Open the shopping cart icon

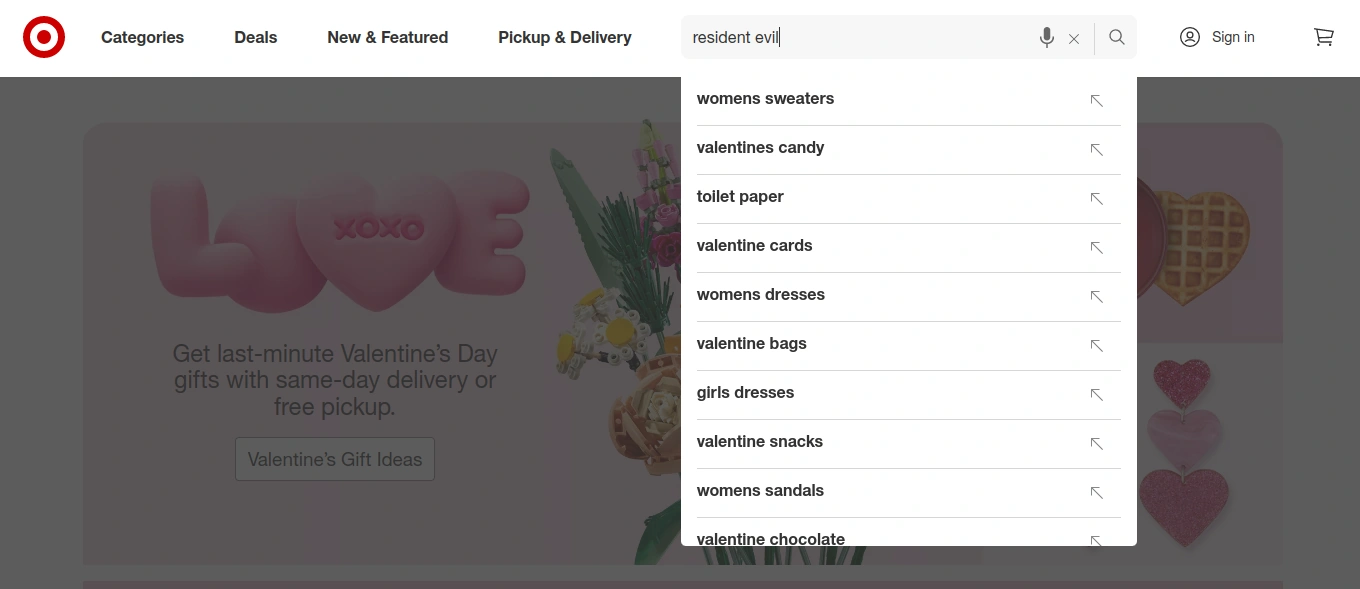click(x=1324, y=37)
